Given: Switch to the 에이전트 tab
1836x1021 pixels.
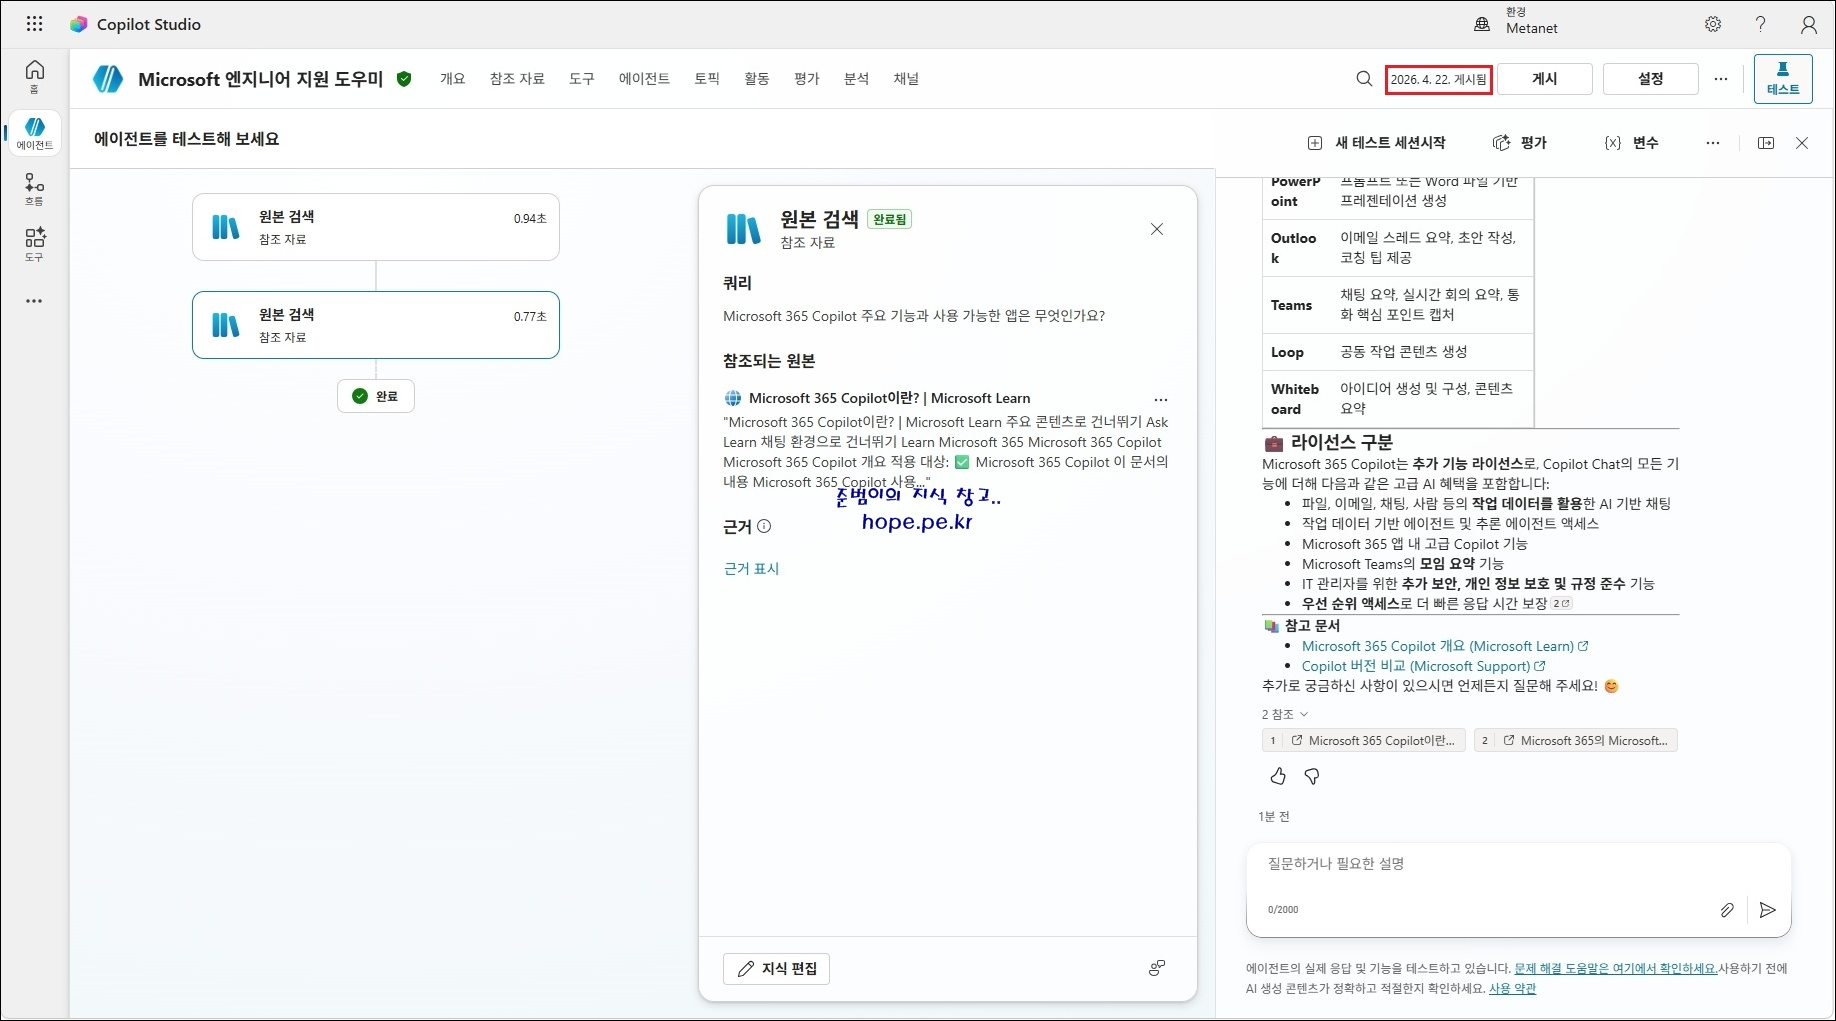Looking at the screenshot, I should point(644,79).
